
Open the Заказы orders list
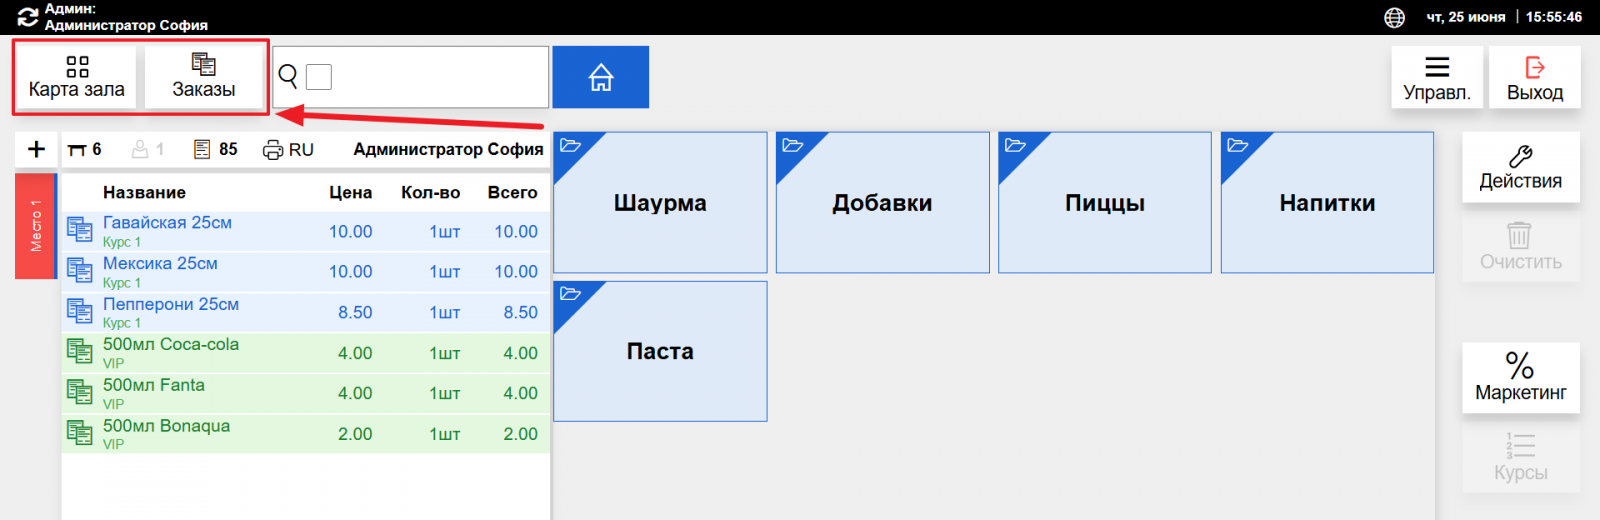click(204, 76)
